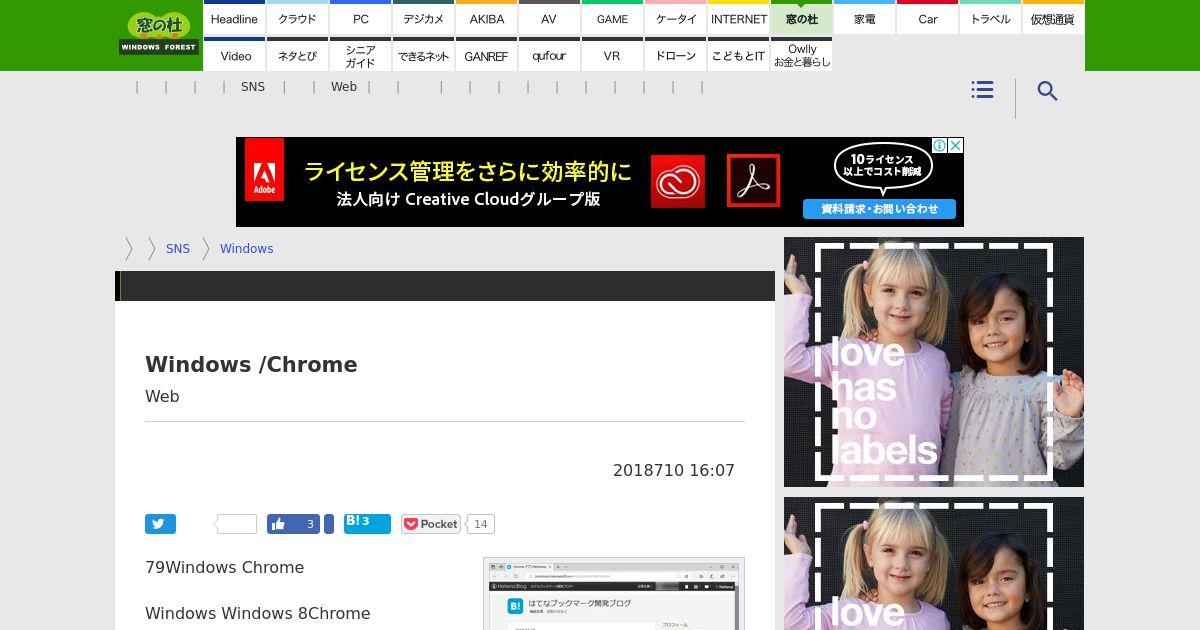1200x630 pixels.
Task: Click Acrobat icon in banner
Action: pyautogui.click(x=753, y=181)
